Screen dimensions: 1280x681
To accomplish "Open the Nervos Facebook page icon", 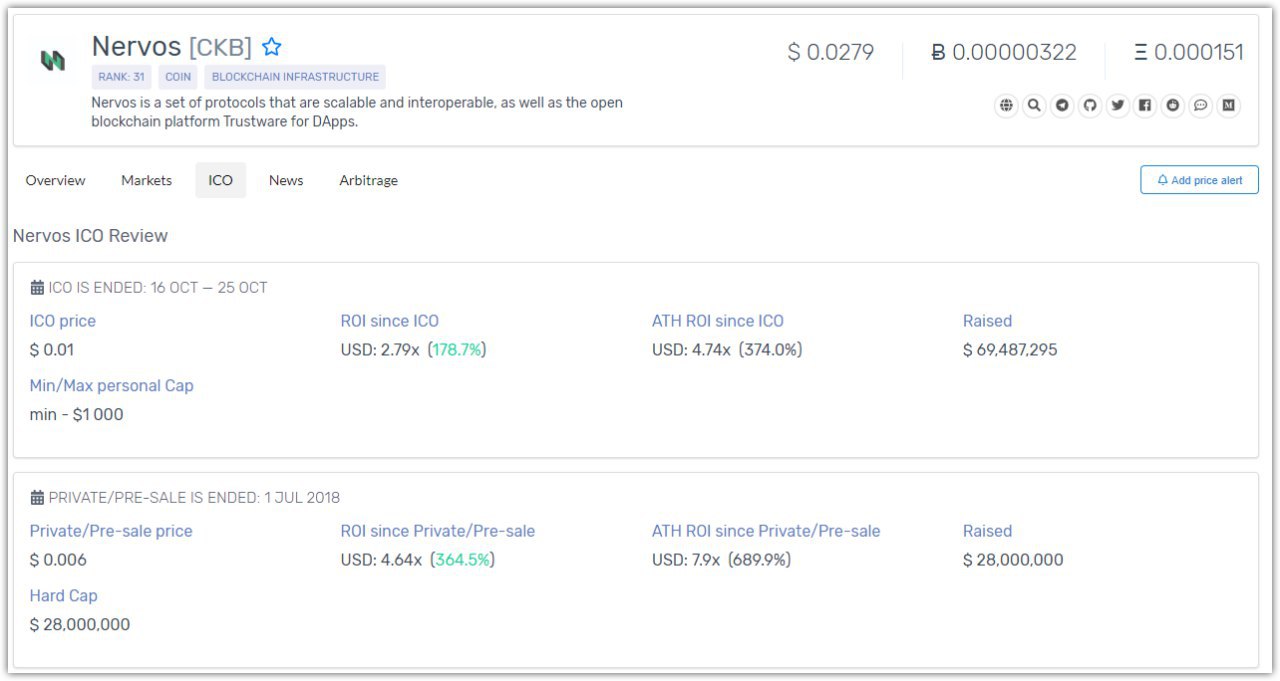I will pos(1145,105).
